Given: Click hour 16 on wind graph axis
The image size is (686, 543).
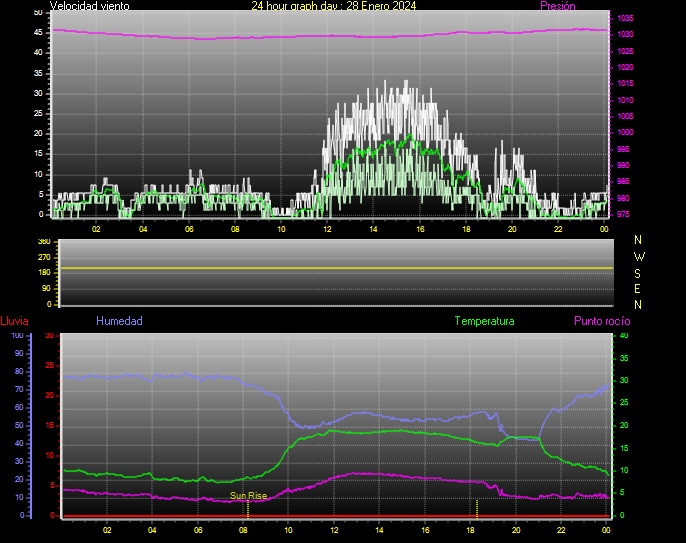Looking at the screenshot, I should pyautogui.click(x=420, y=229).
